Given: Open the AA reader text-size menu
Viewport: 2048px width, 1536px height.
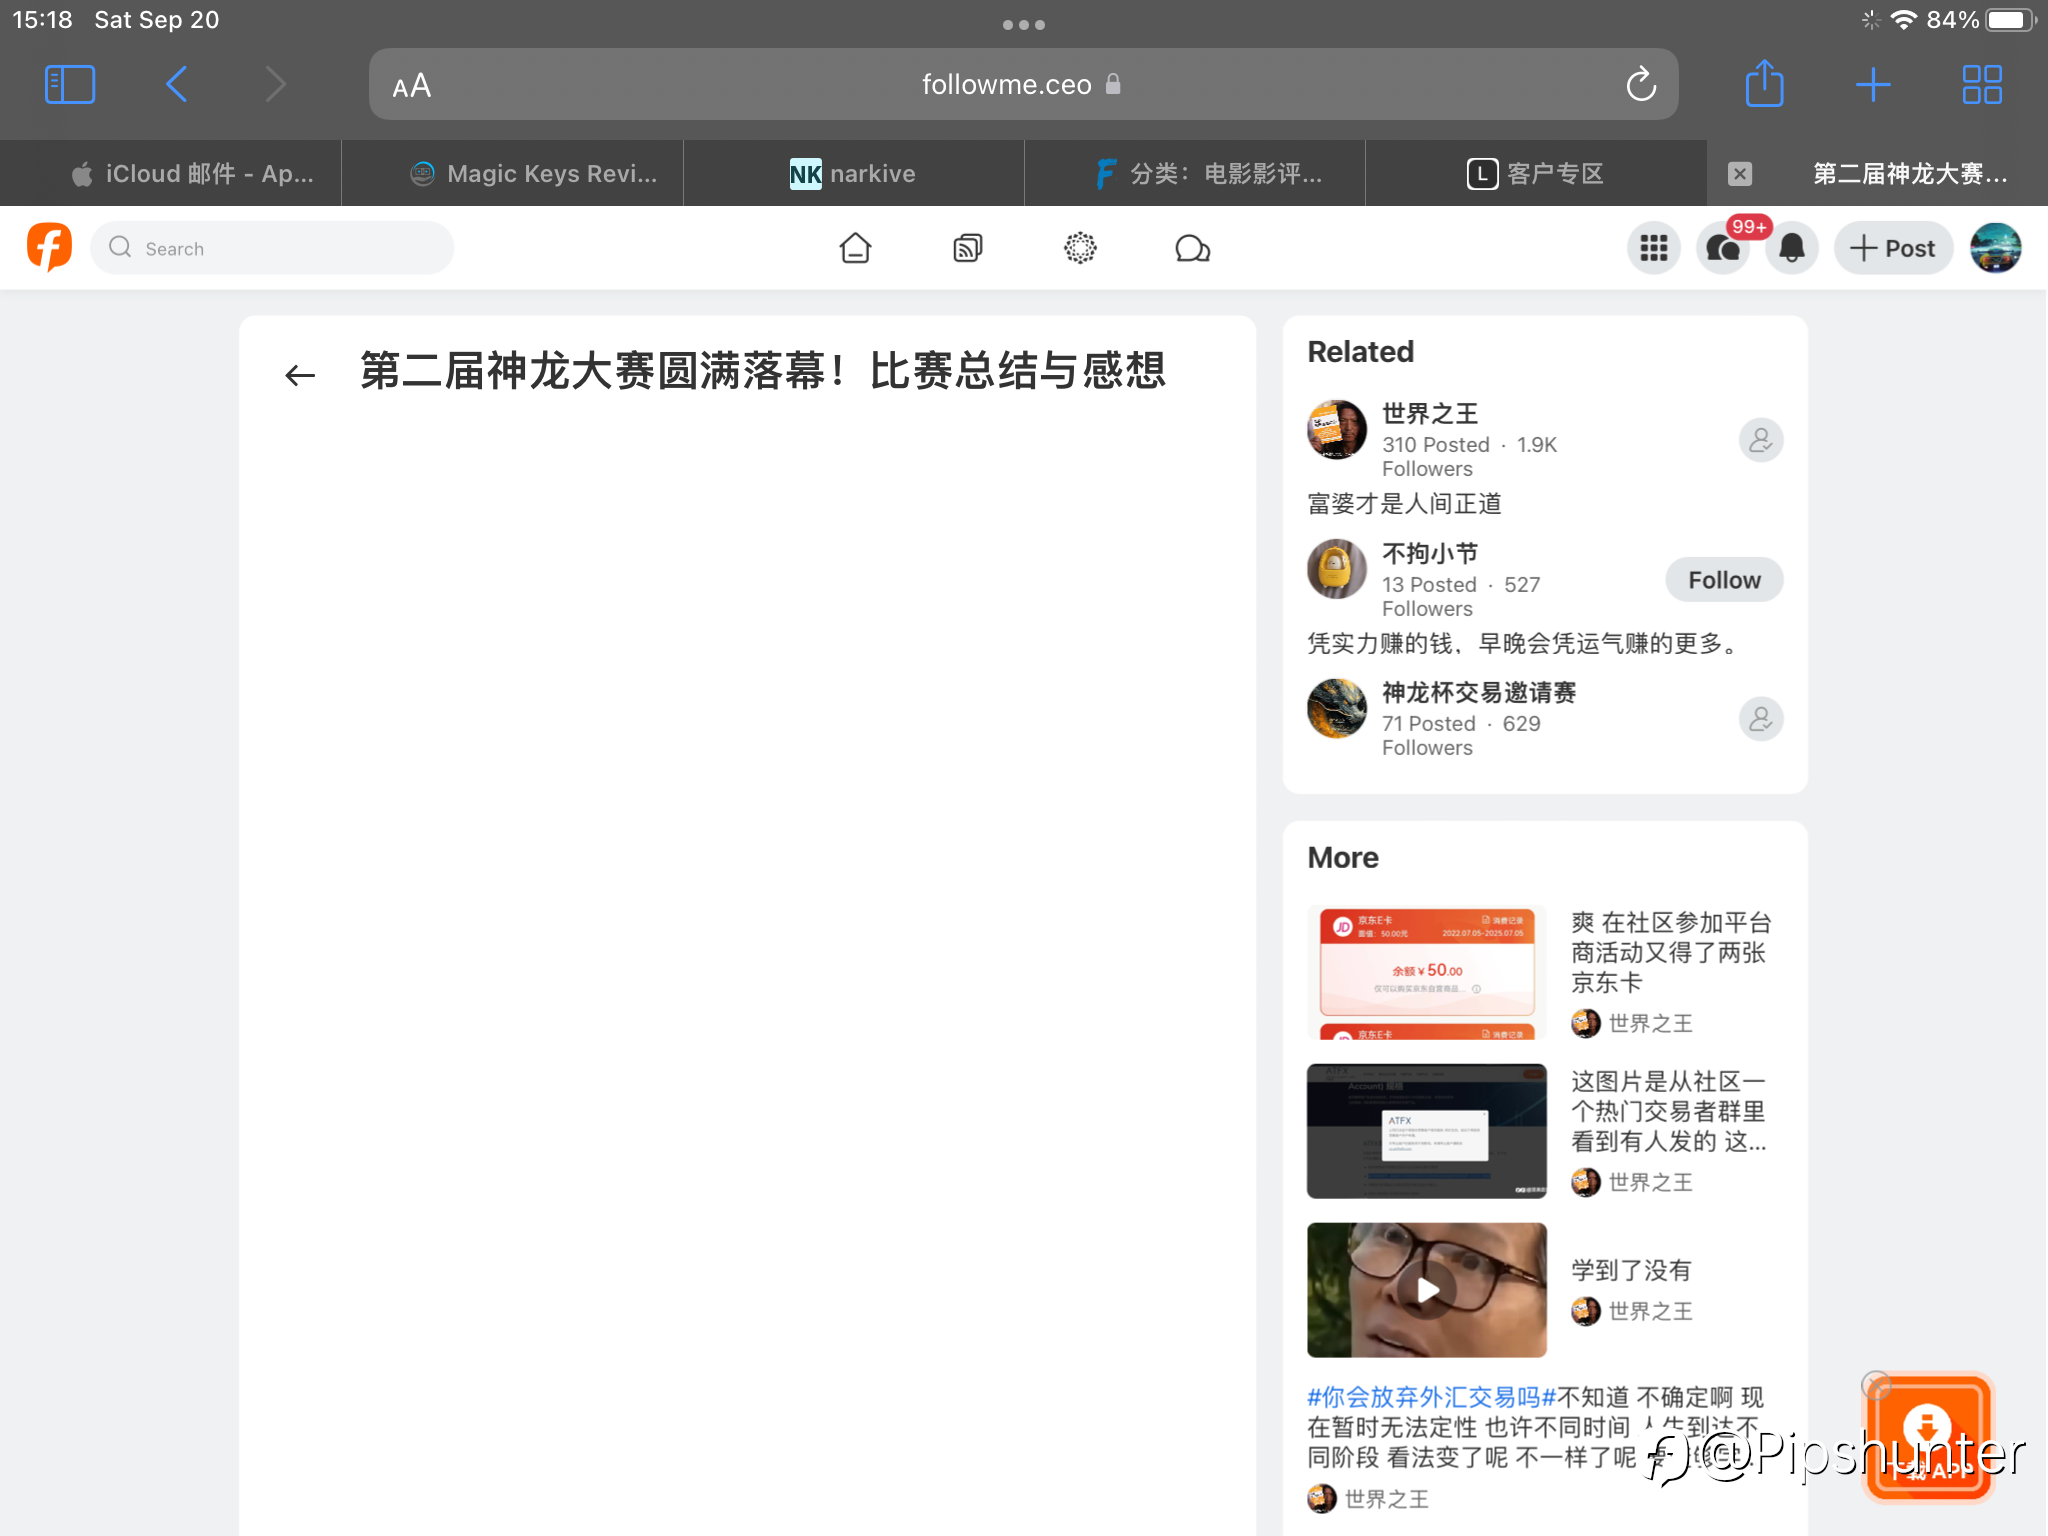Looking at the screenshot, I should [x=412, y=86].
